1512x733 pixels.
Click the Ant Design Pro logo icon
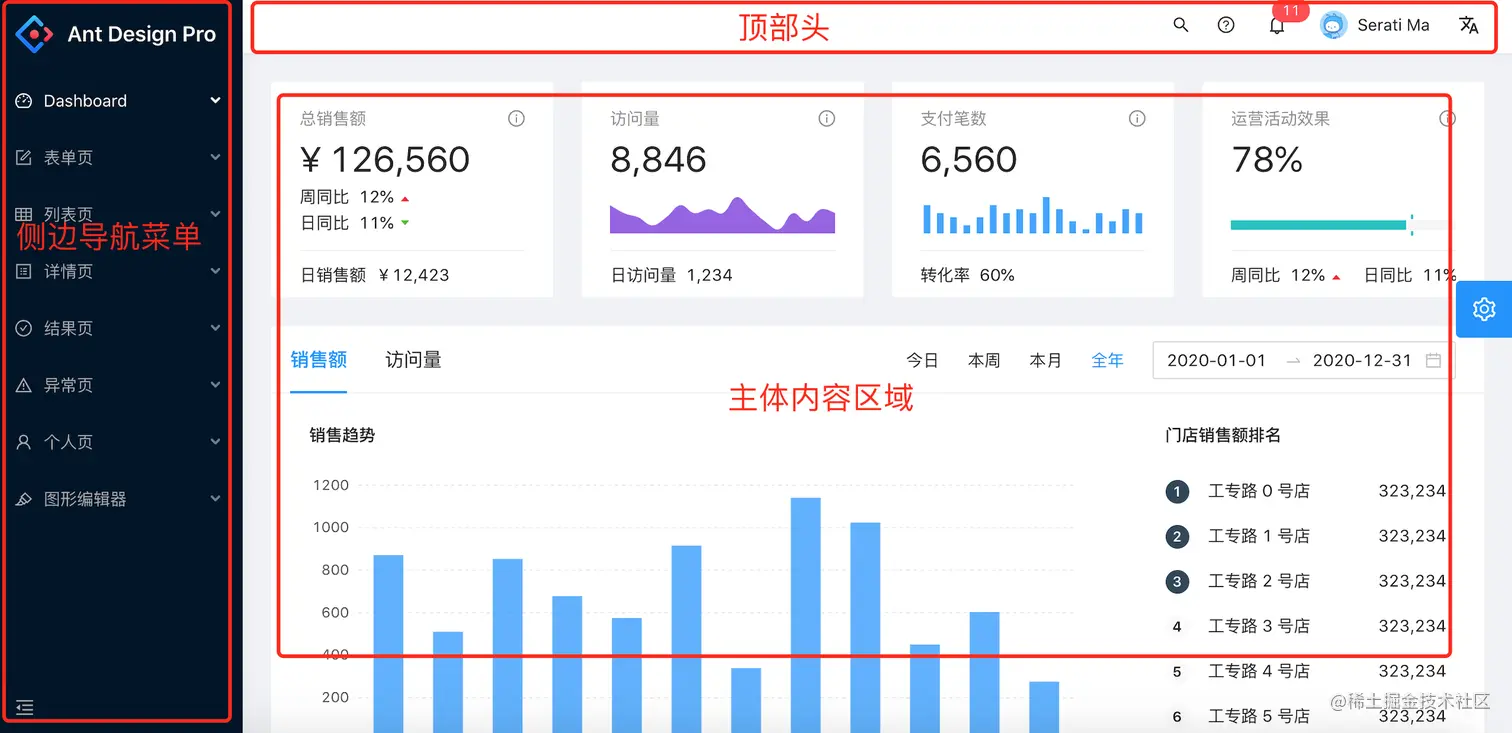point(34,34)
